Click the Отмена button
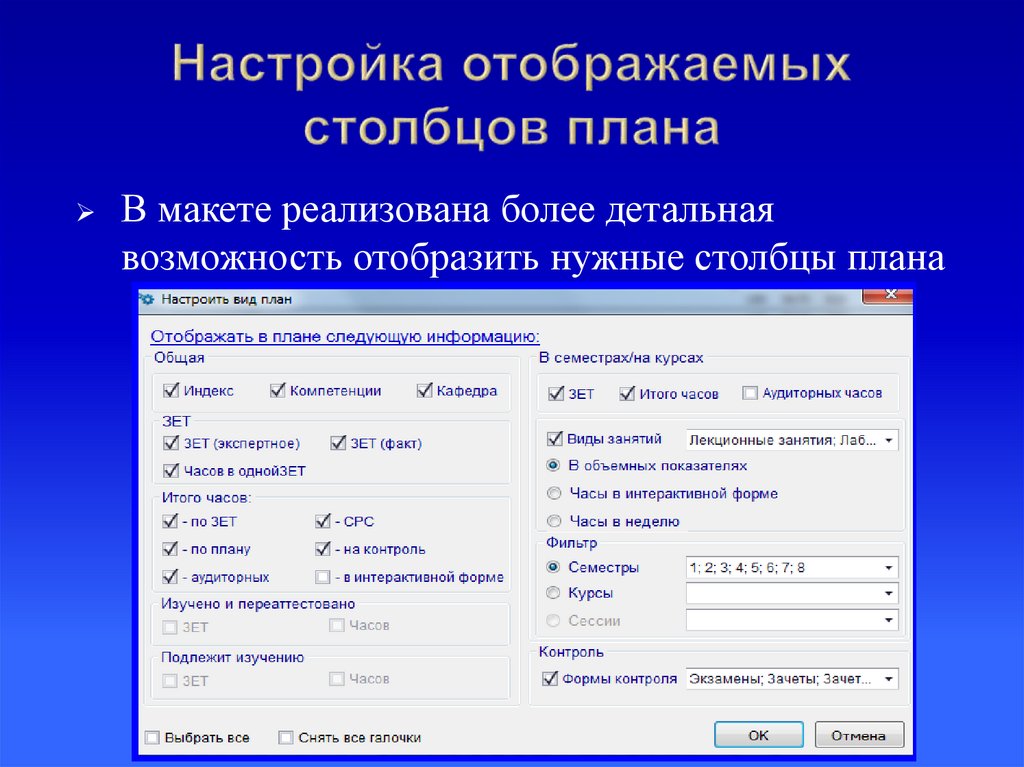This screenshot has height=767, width=1024. click(x=859, y=734)
